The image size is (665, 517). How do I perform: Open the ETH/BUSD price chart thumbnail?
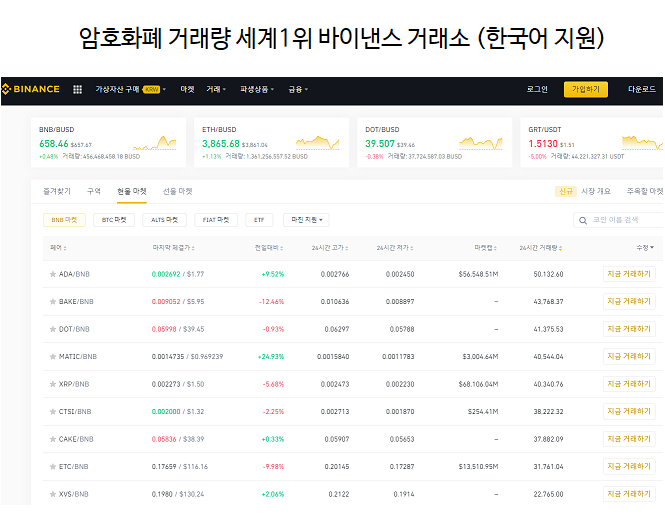click(x=318, y=143)
